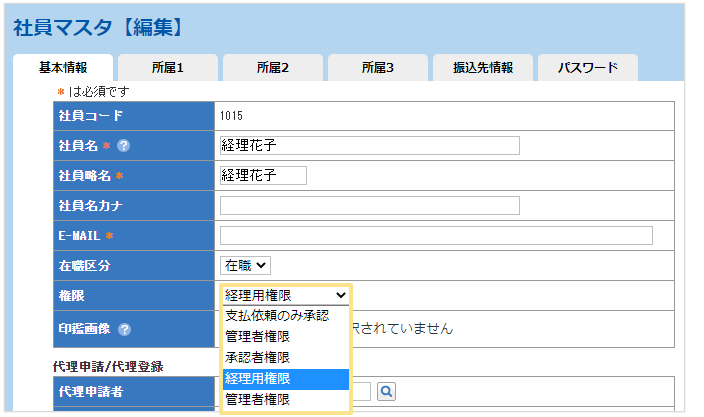Click the 代理申請者 text box
Viewport: 704px width, 417px height.
click(x=360, y=392)
